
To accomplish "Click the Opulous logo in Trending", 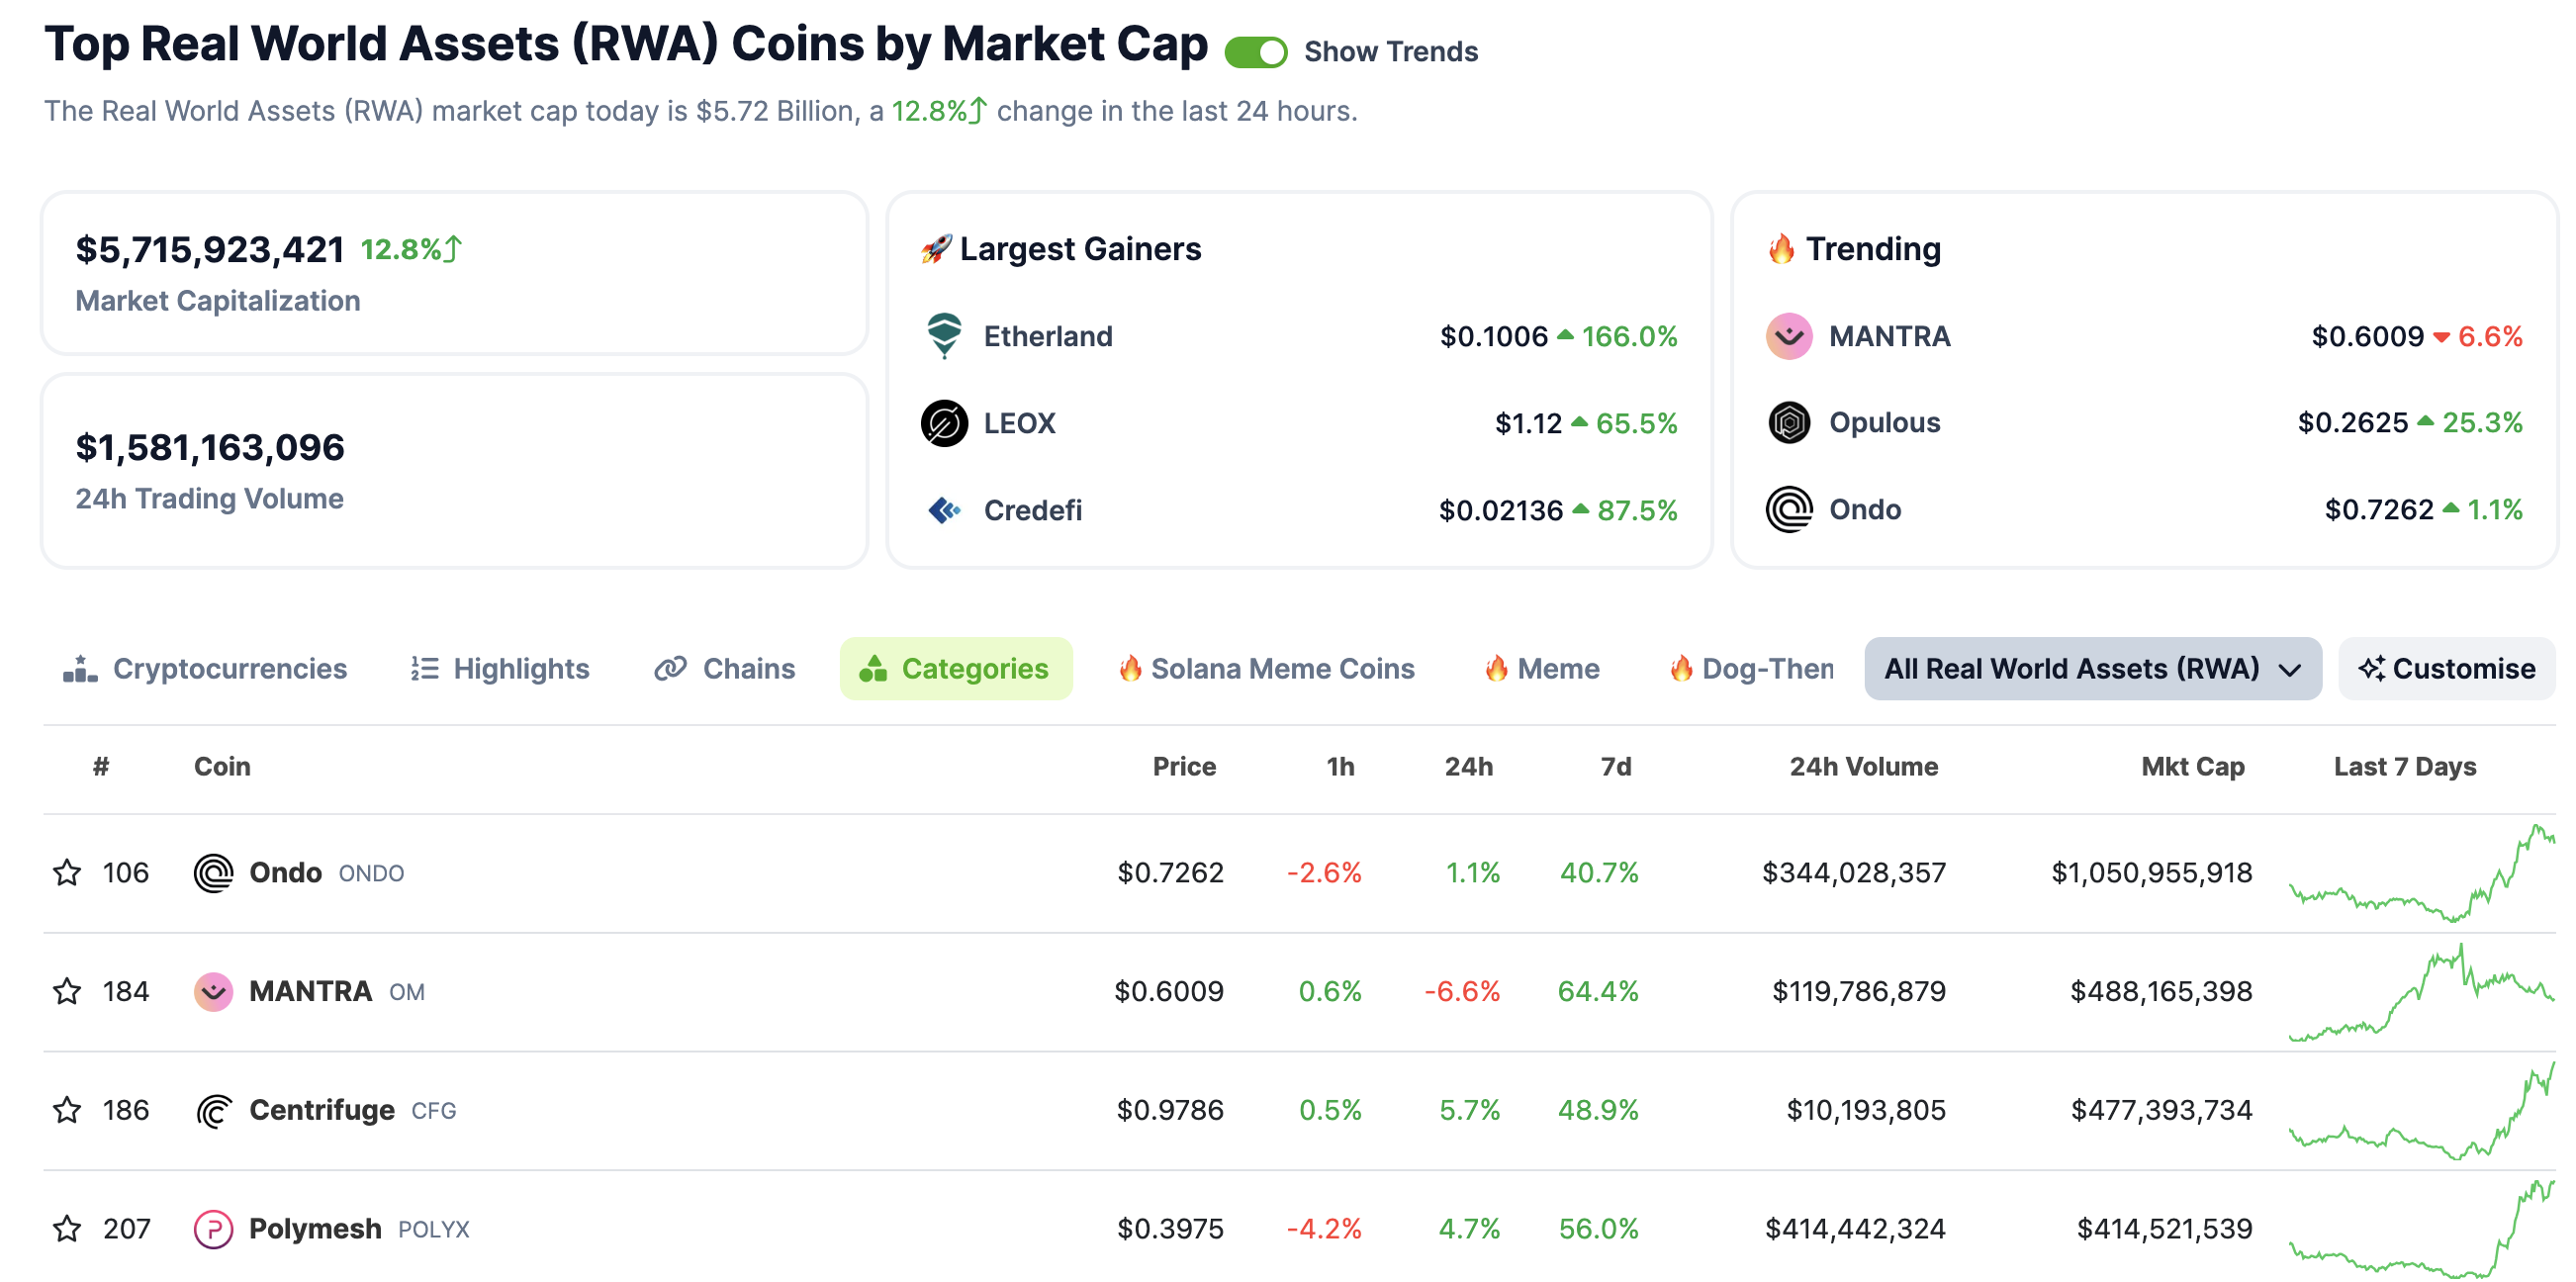I will (1788, 423).
